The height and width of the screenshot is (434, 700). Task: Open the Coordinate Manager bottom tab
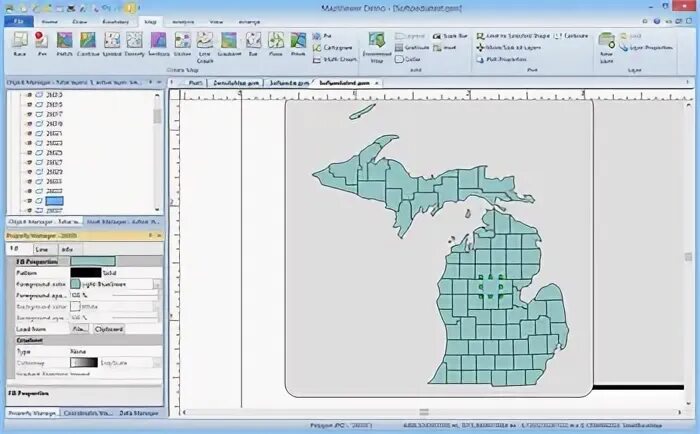tap(88, 413)
